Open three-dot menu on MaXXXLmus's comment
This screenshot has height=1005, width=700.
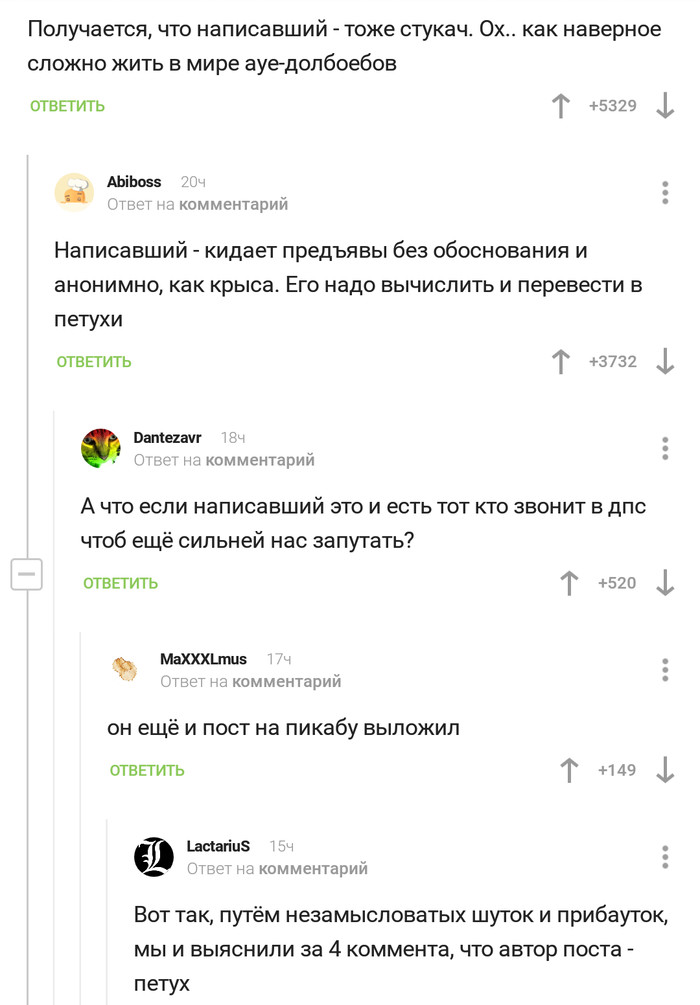[x=665, y=670]
